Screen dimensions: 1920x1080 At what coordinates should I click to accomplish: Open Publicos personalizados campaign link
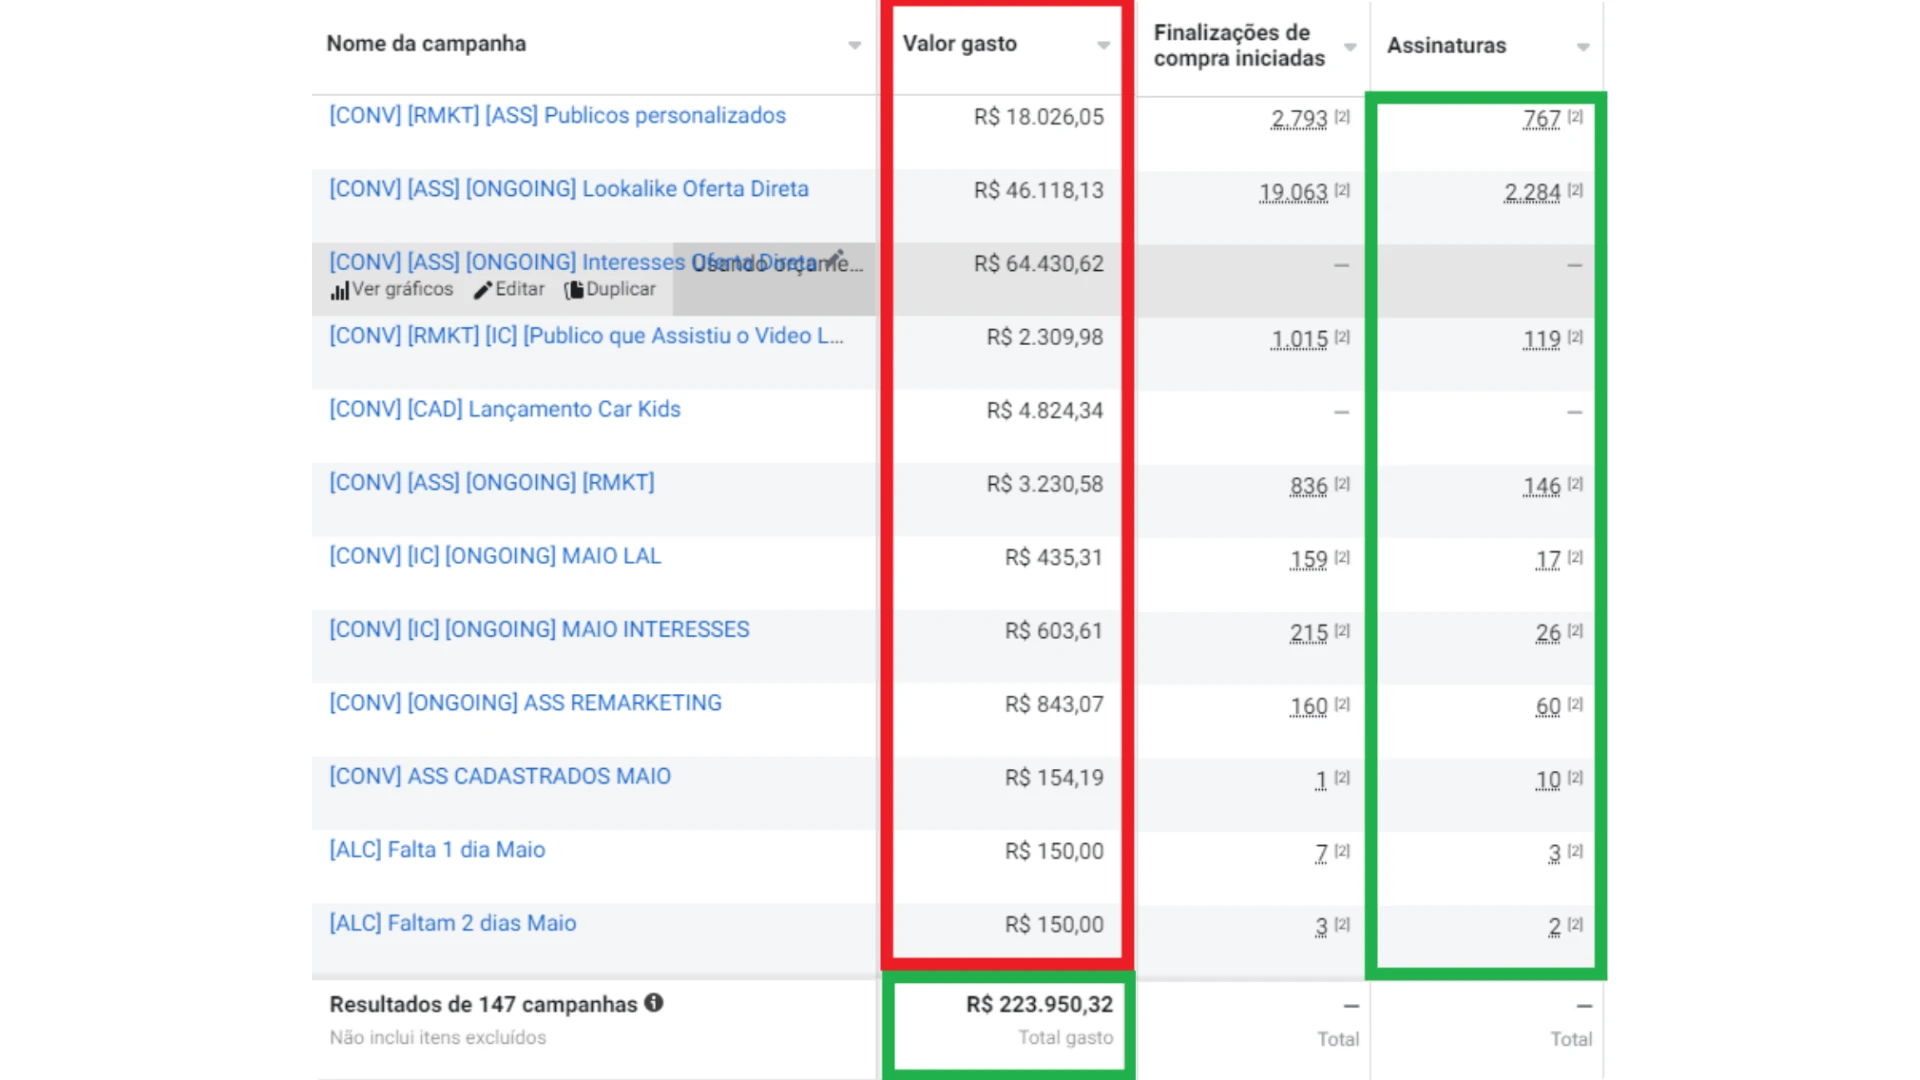click(x=557, y=116)
